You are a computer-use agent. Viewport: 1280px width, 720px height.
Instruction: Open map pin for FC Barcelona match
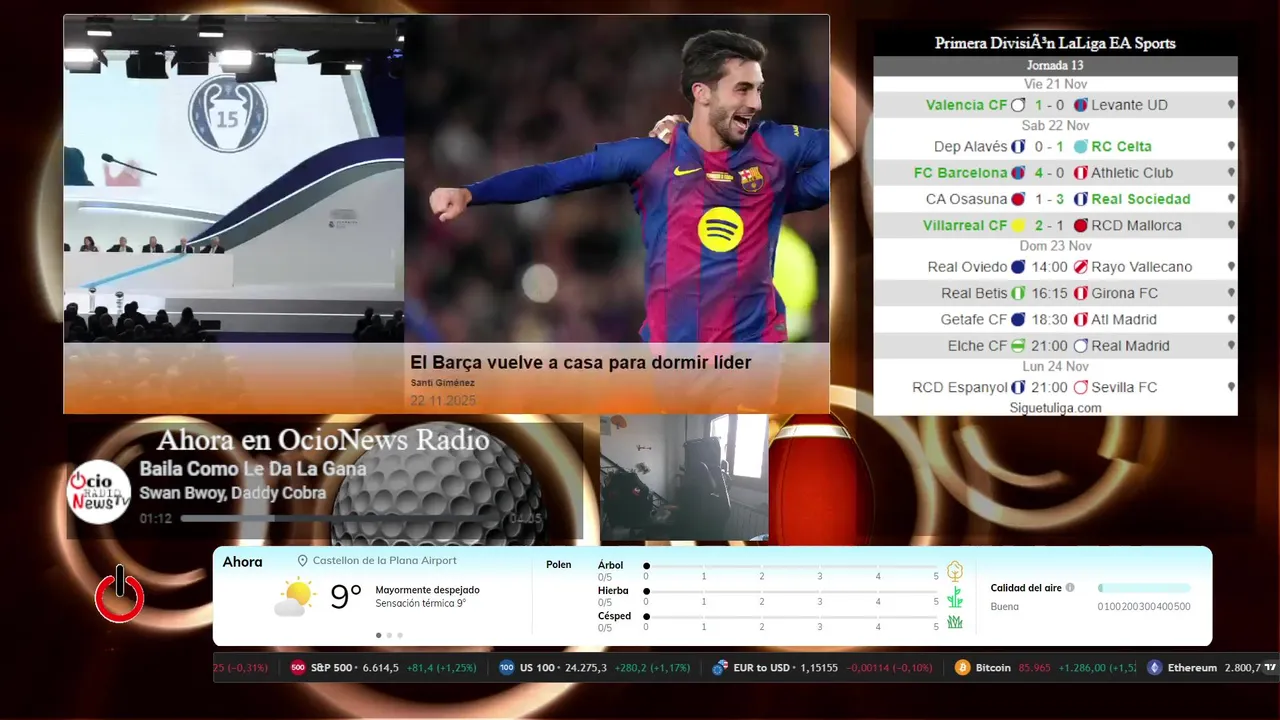1231,173
